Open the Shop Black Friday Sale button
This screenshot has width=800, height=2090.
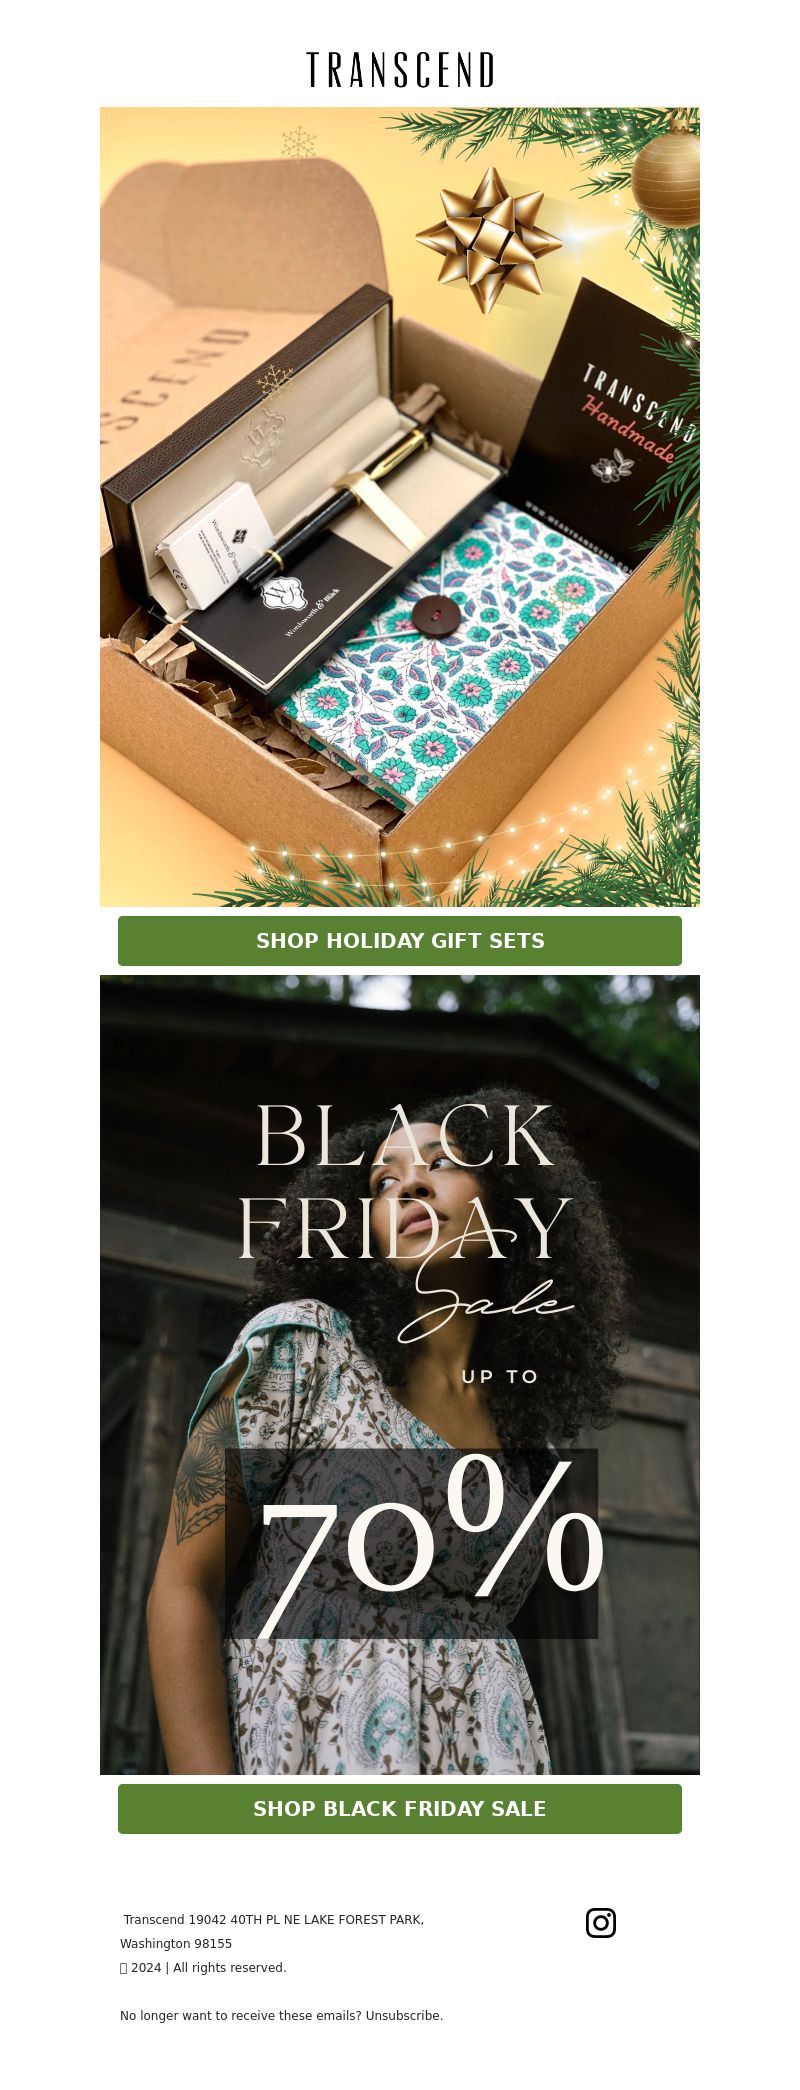point(400,1809)
